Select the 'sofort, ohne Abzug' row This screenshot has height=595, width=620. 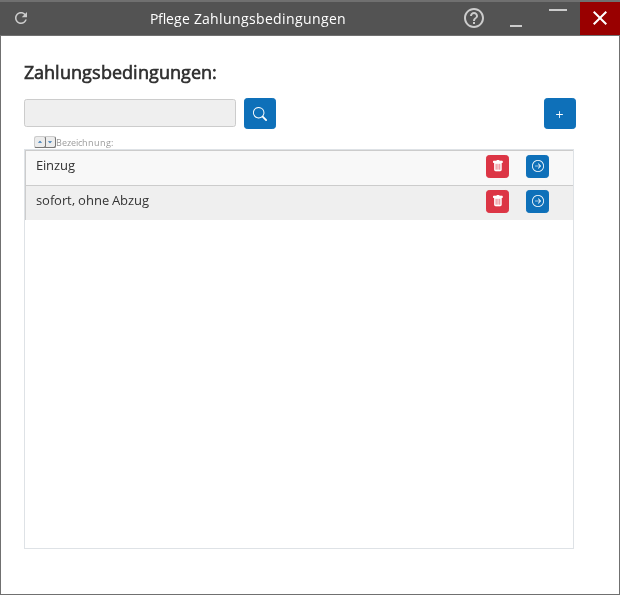click(250, 202)
